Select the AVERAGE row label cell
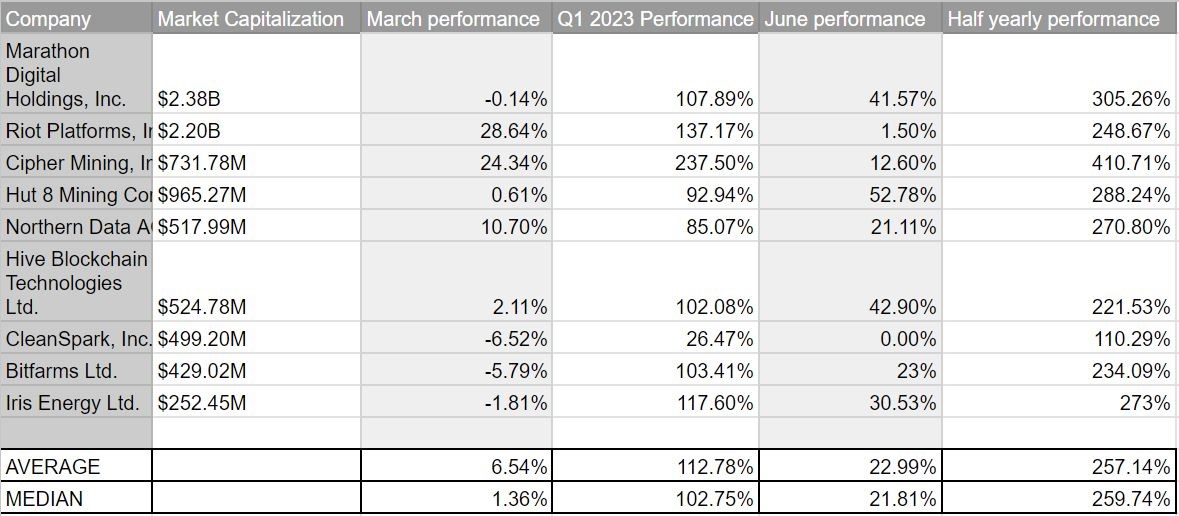 pyautogui.click(x=76, y=467)
